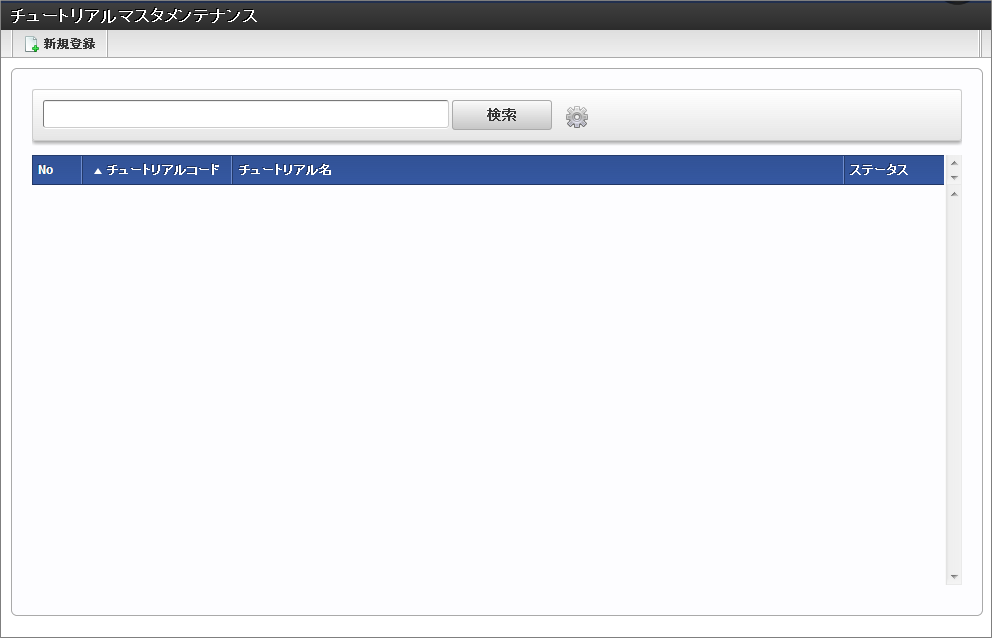Screen dimensions: 992x638
Task: Sort by チュートリアルコード column header
Action: [x=157, y=170]
